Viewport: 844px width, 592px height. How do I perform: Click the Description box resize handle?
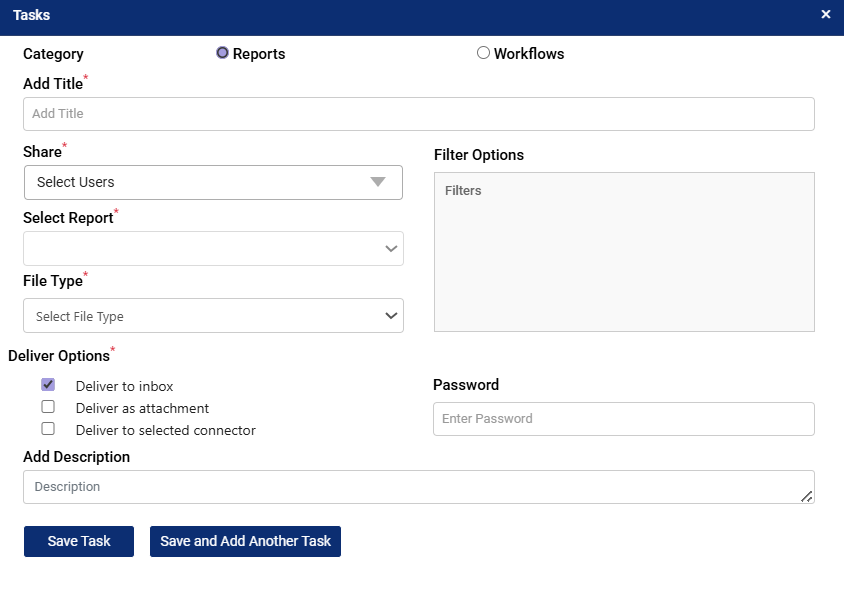point(806,496)
